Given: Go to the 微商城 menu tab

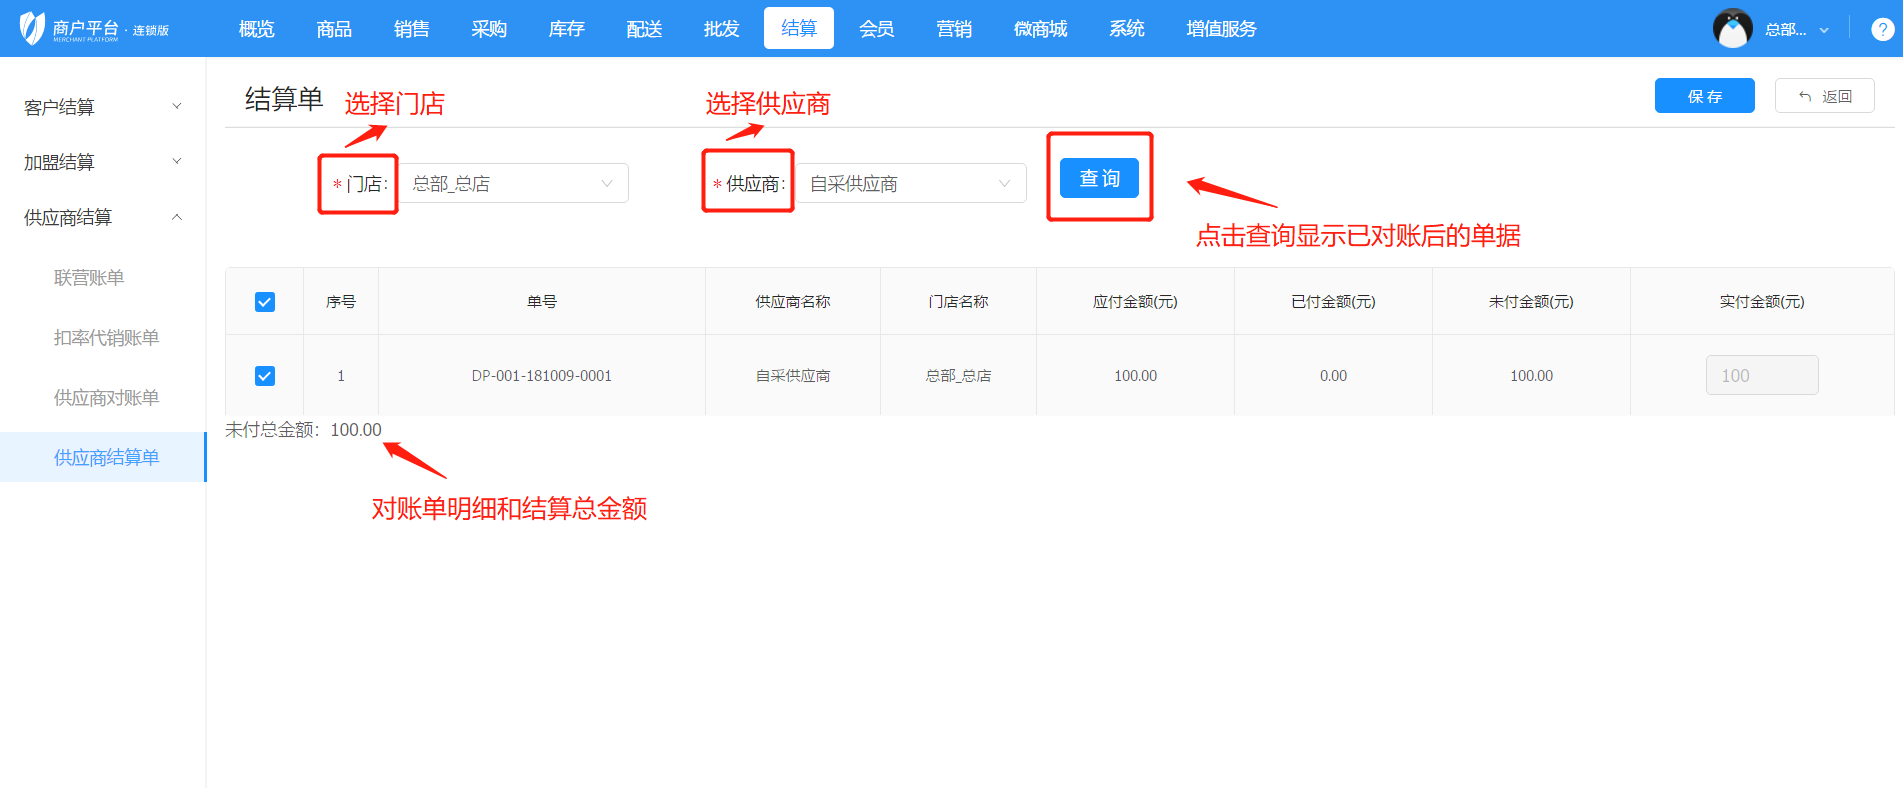Looking at the screenshot, I should tap(1040, 29).
